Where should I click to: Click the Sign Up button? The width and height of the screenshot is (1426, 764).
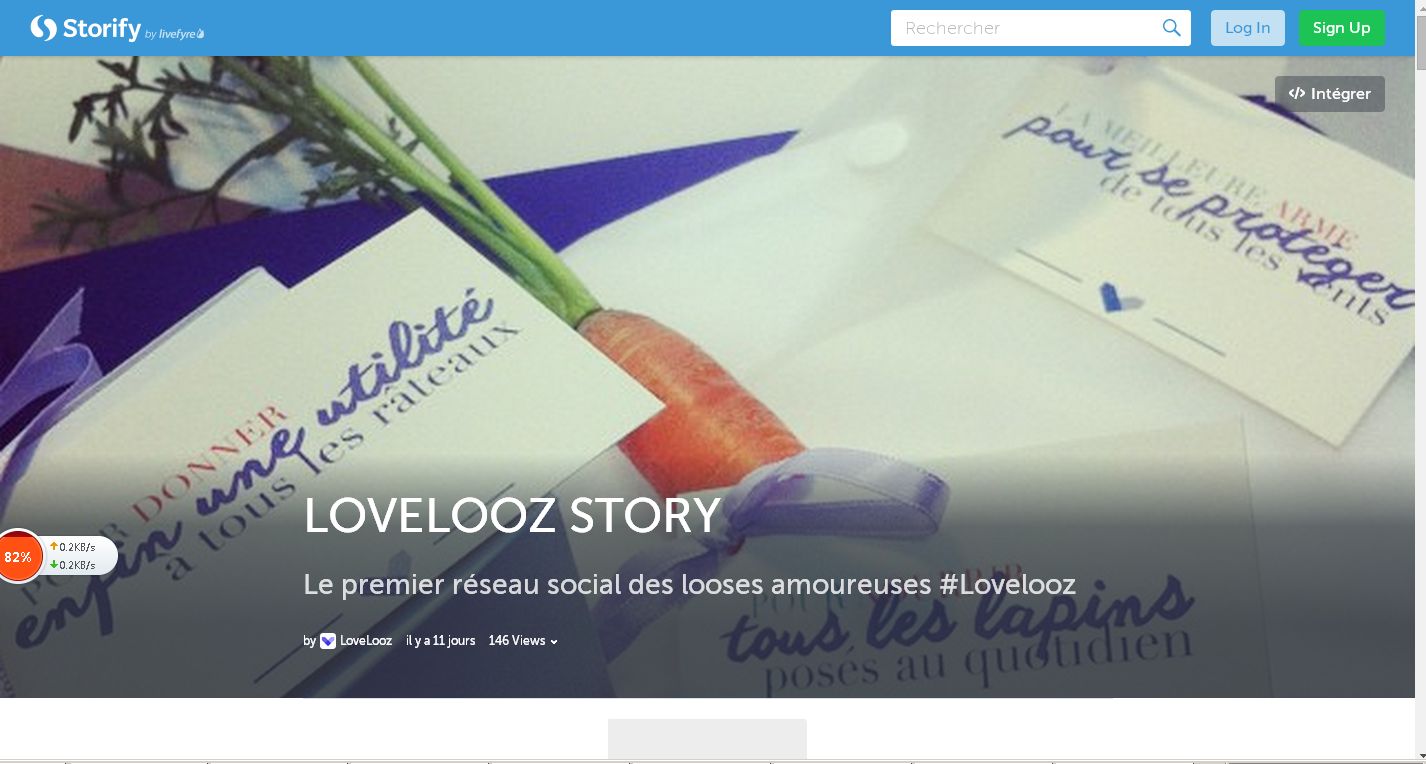tap(1342, 28)
